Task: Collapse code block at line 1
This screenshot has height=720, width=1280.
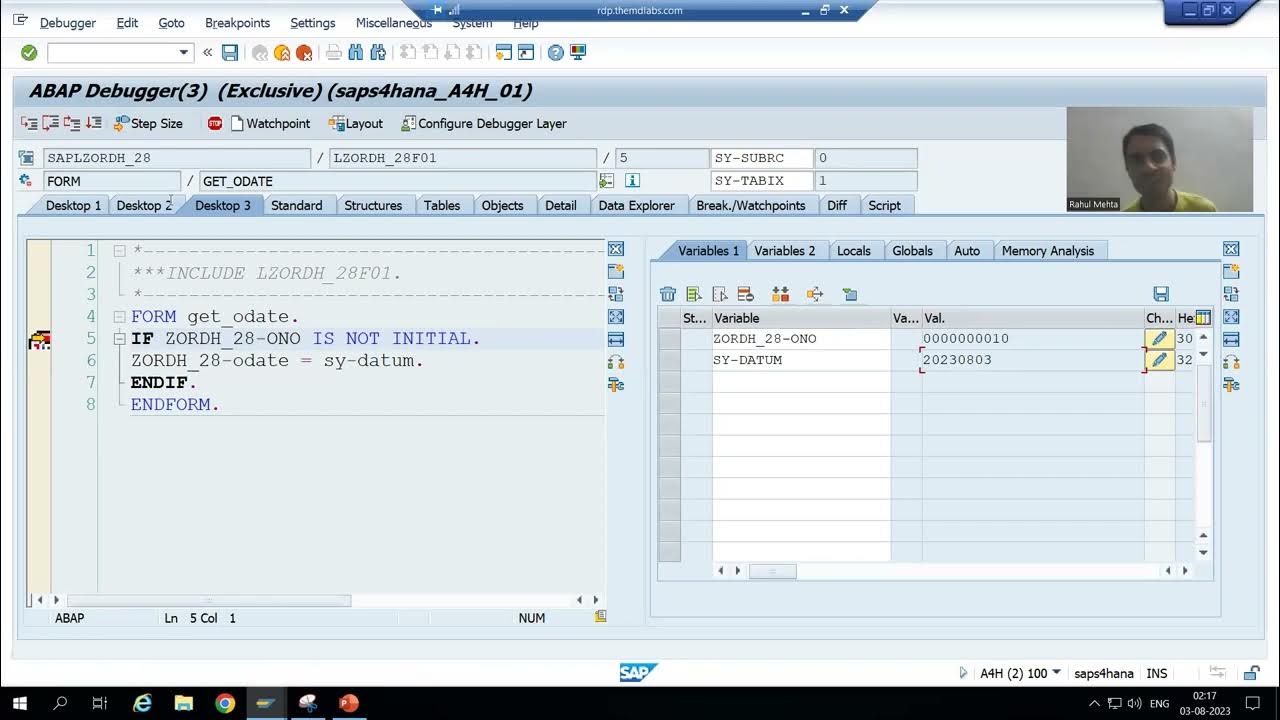Action: pyautogui.click(x=119, y=250)
